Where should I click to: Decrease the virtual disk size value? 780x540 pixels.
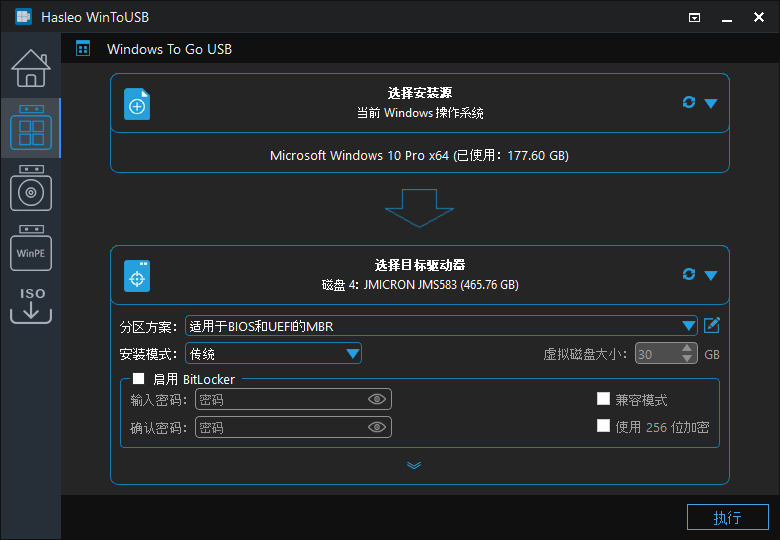(687, 359)
